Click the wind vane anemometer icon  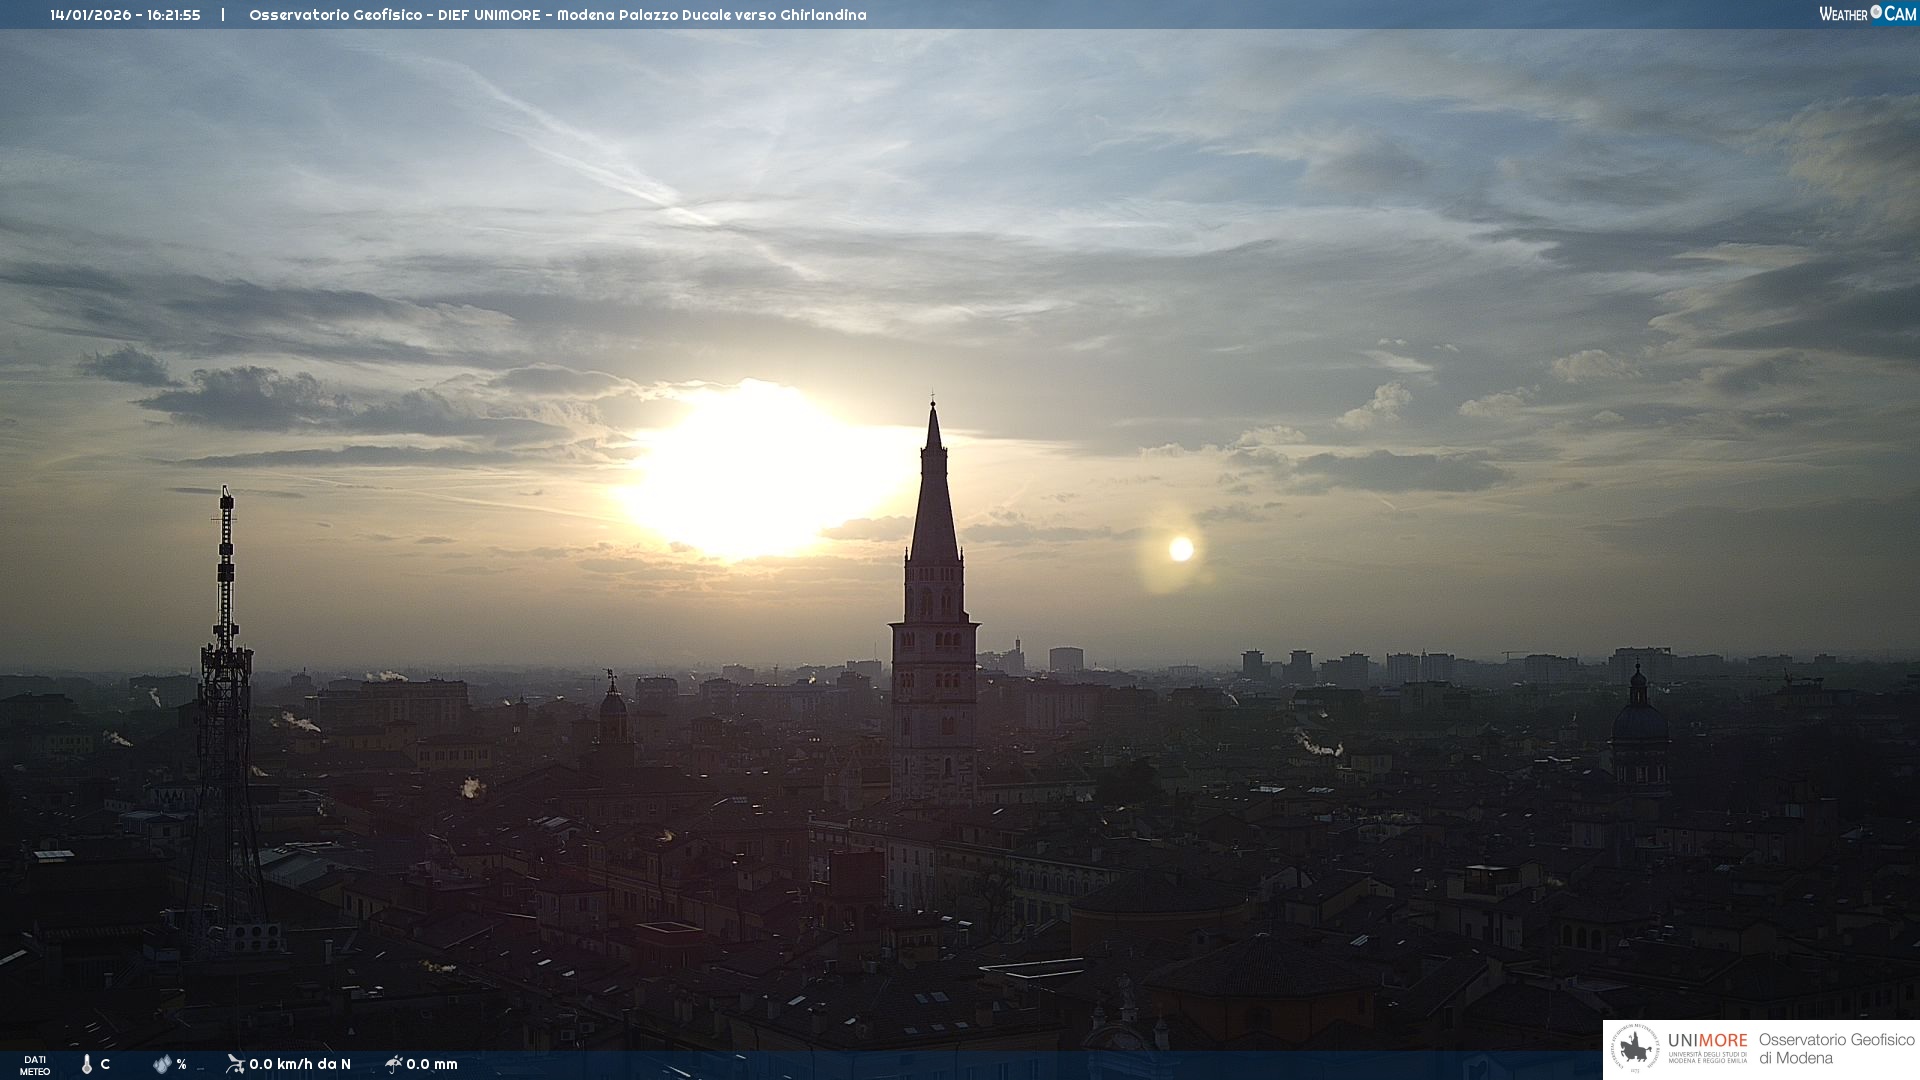coord(235,1064)
